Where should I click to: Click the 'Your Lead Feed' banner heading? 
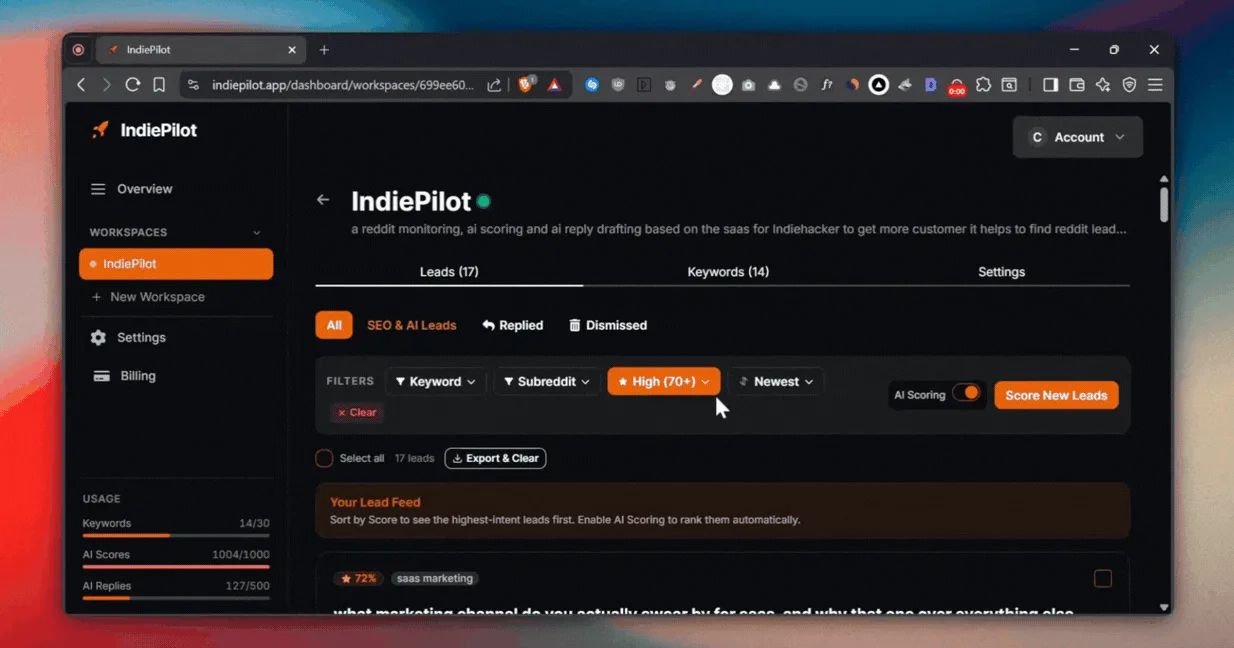[375, 502]
